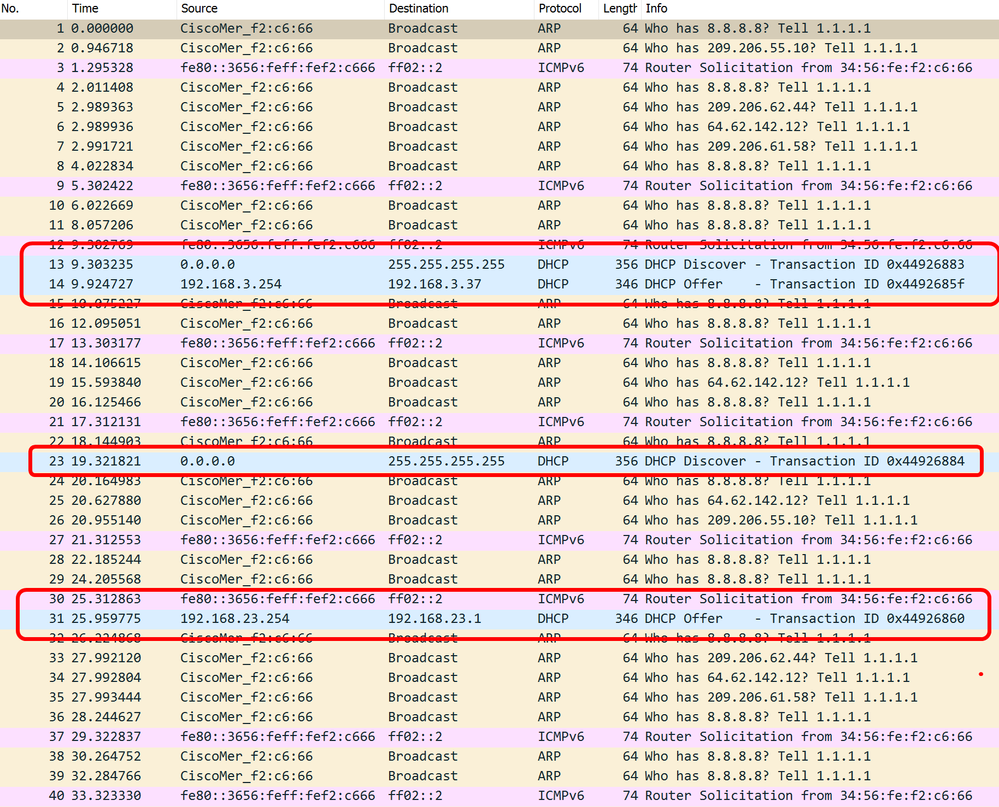Select packet 13 DHCP Discover row
The image size is (999, 807).
point(500,264)
